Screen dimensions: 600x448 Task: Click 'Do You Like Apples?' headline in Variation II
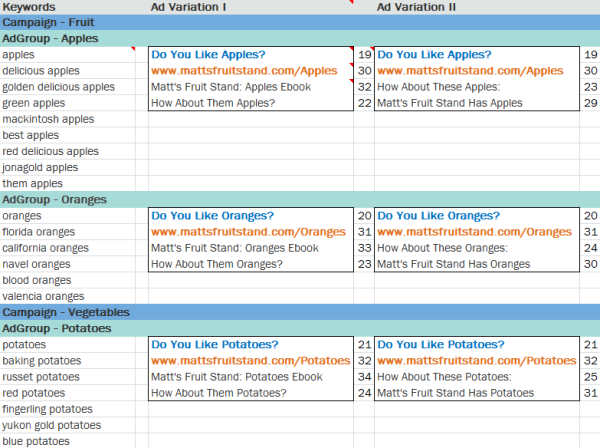tap(435, 55)
